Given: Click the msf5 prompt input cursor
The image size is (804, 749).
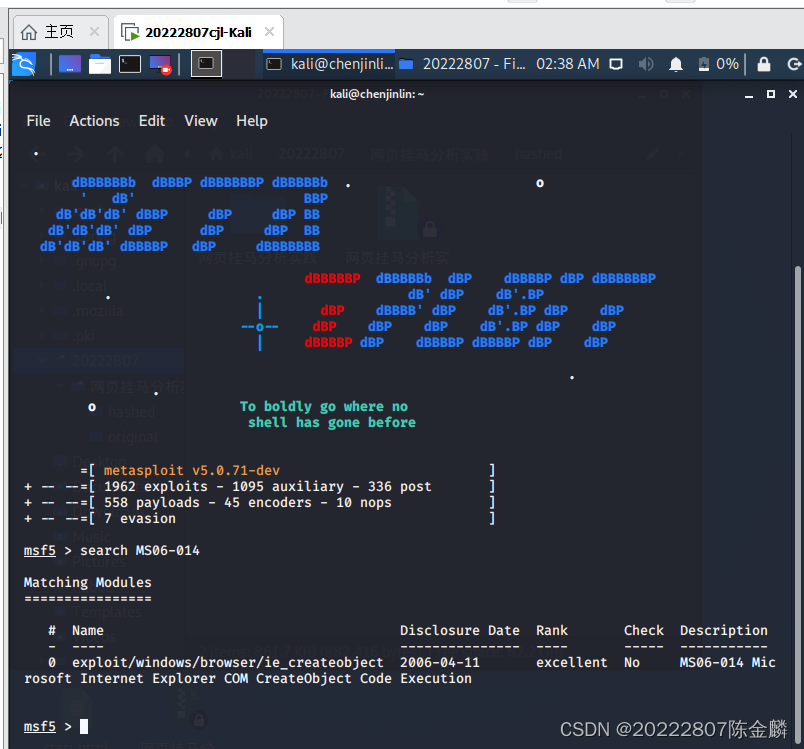Looking at the screenshot, I should pyautogui.click(x=84, y=726).
